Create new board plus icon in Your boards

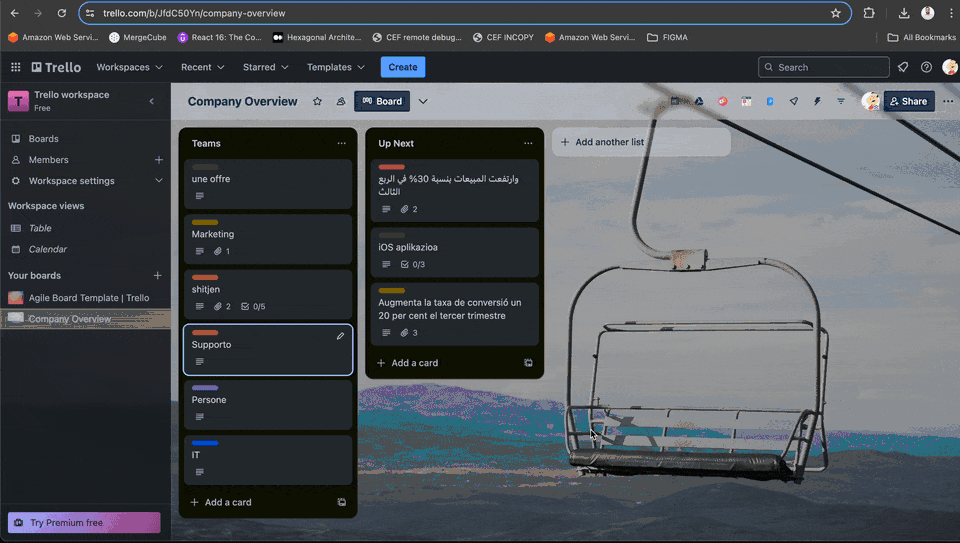pos(157,275)
